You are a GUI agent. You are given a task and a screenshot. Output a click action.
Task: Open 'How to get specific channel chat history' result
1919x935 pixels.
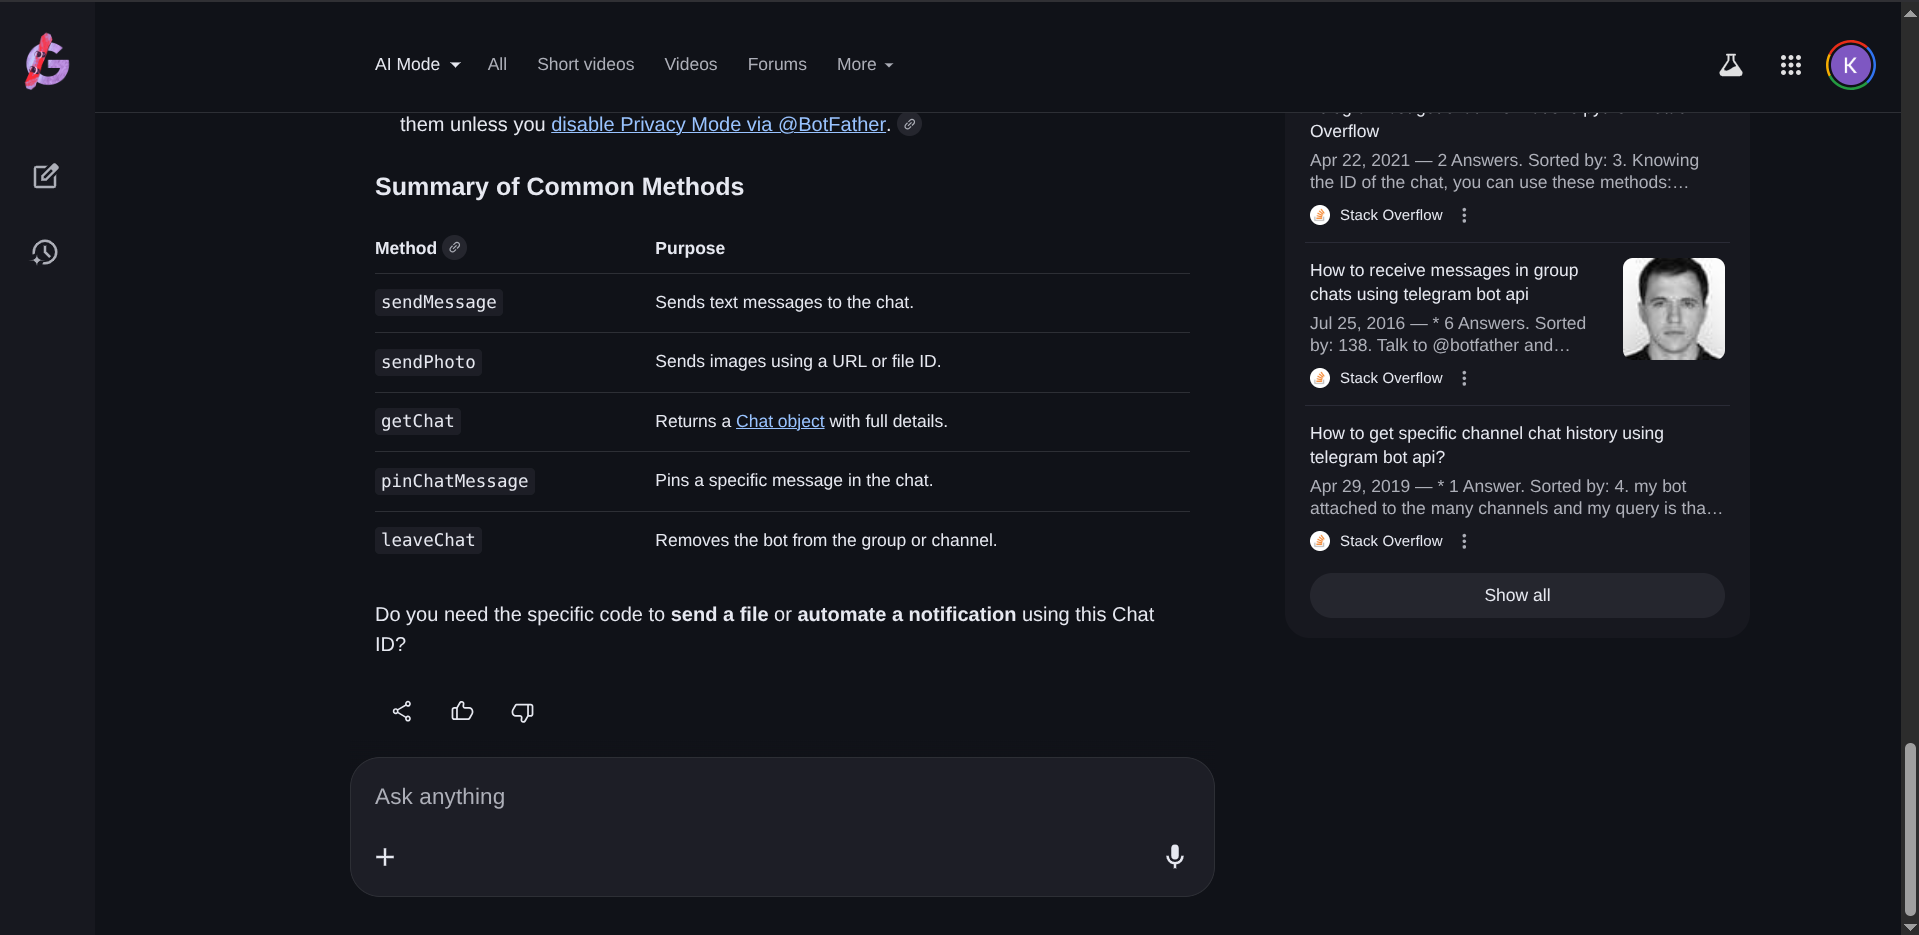(1487, 445)
